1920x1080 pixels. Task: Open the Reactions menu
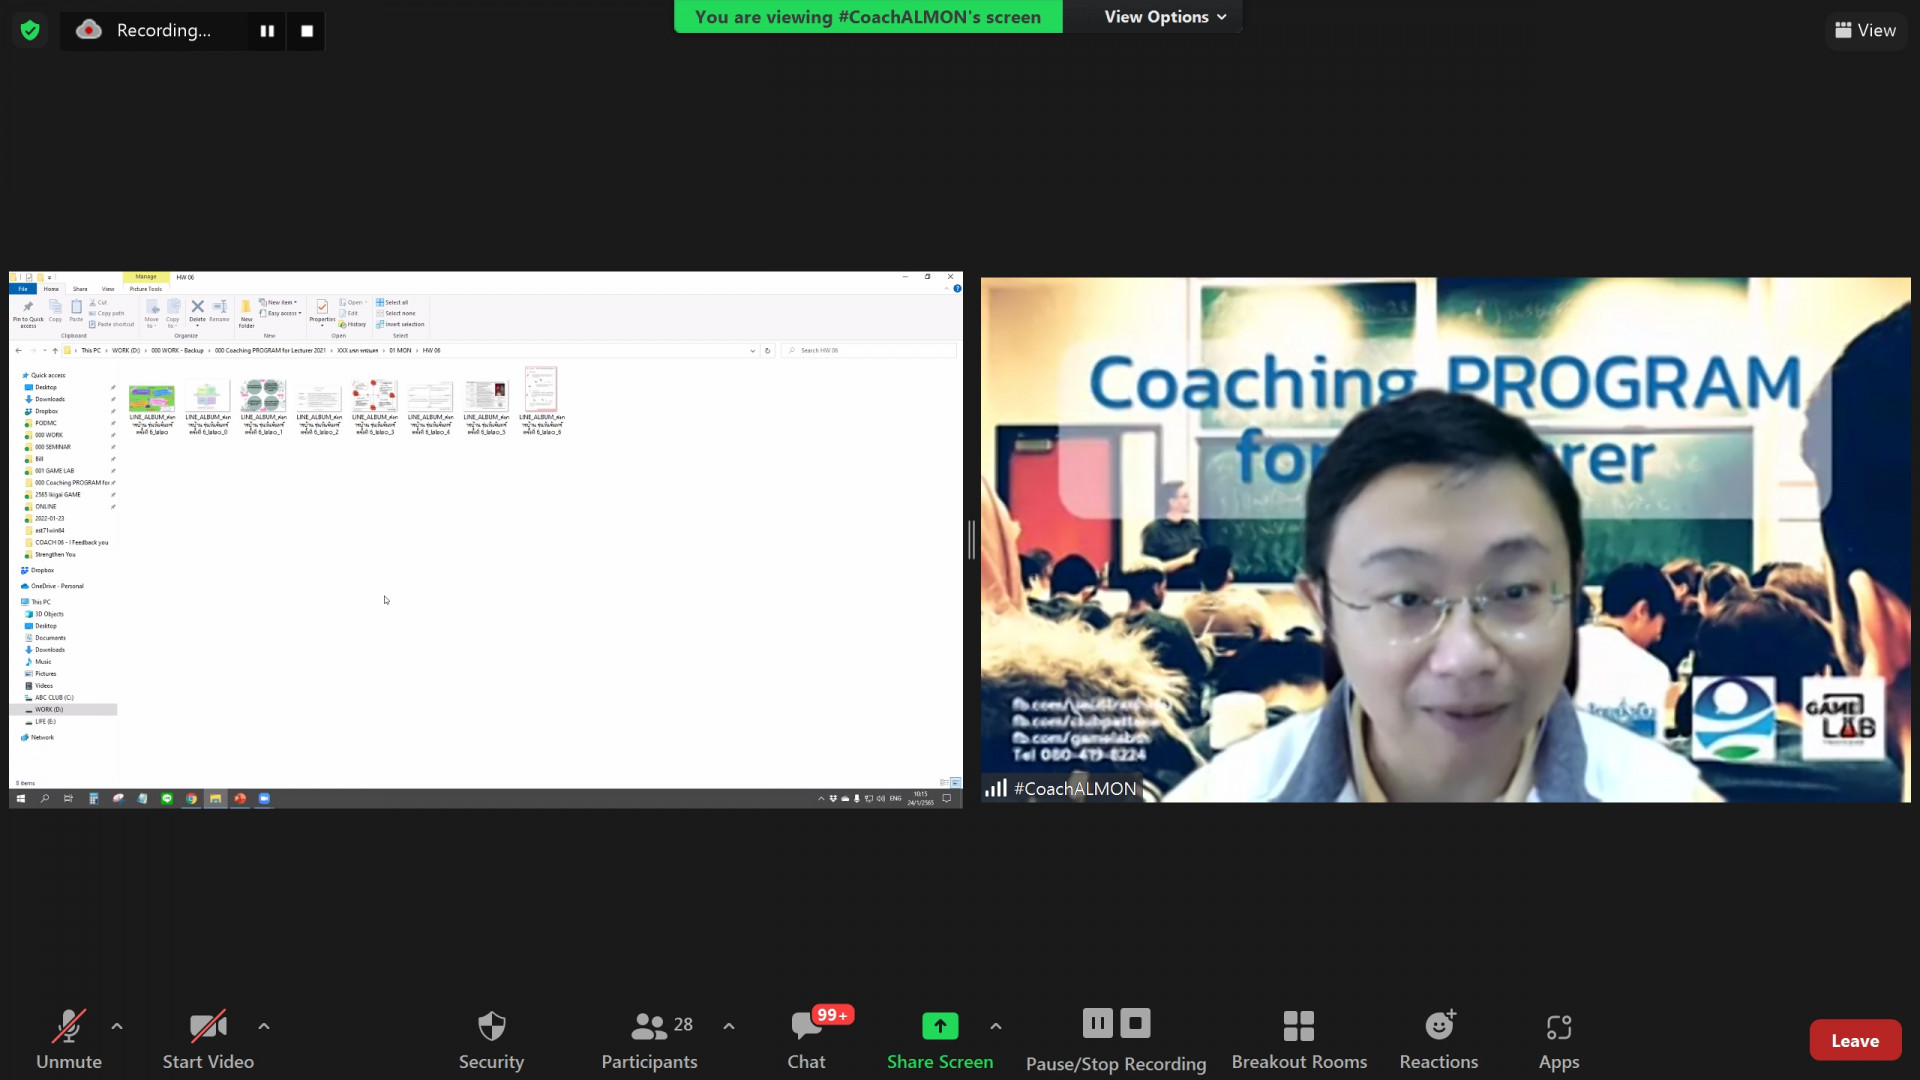(1439, 1040)
